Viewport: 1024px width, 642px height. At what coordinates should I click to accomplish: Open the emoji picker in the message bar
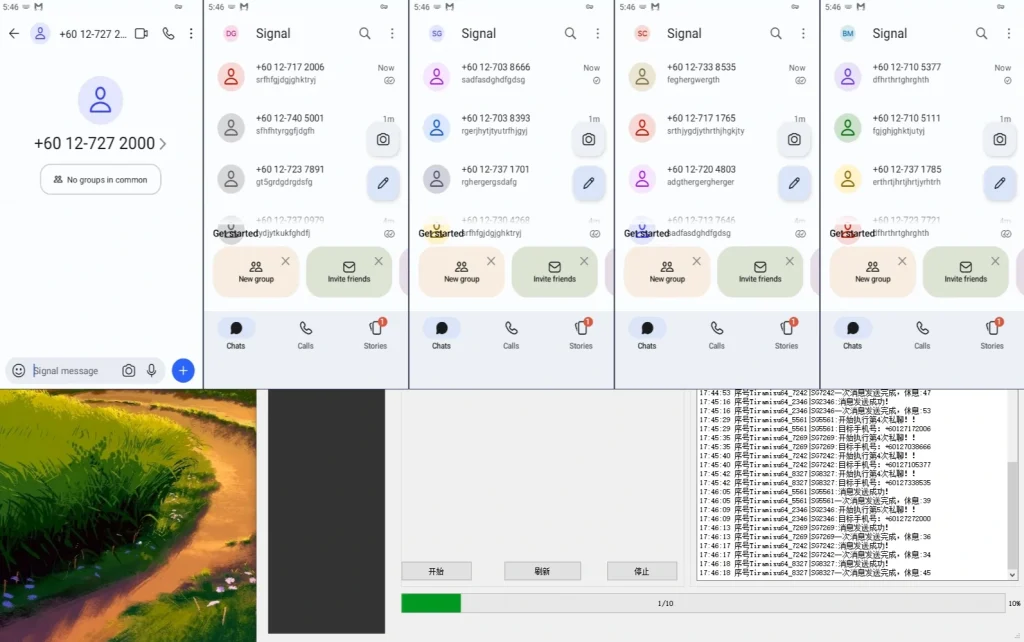coord(18,371)
